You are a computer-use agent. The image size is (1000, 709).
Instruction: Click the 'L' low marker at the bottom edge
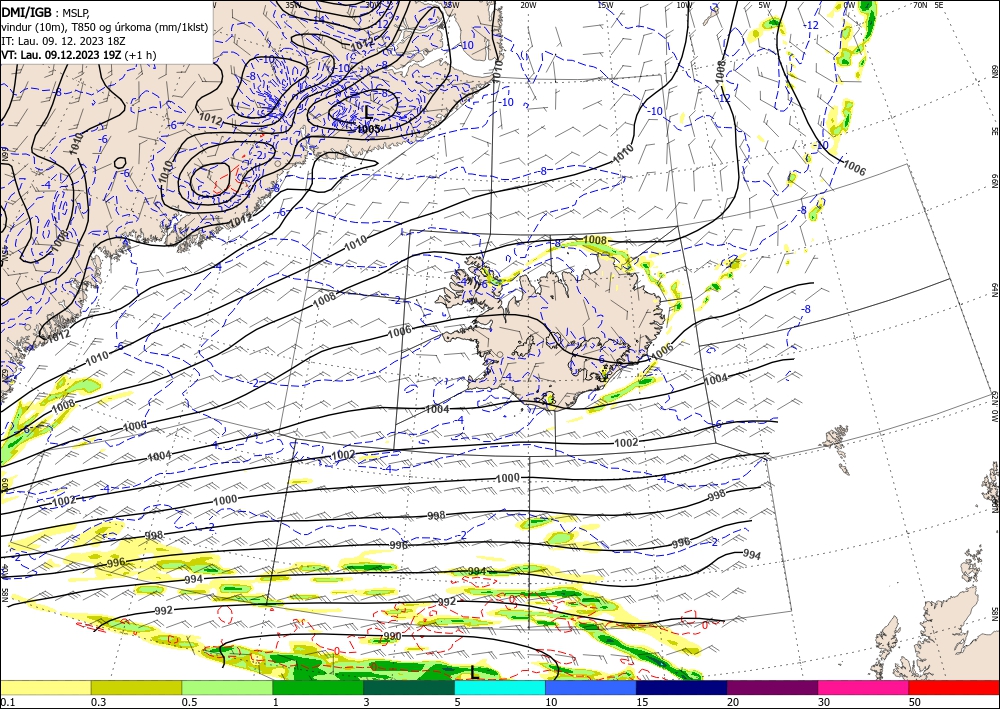pos(473,671)
